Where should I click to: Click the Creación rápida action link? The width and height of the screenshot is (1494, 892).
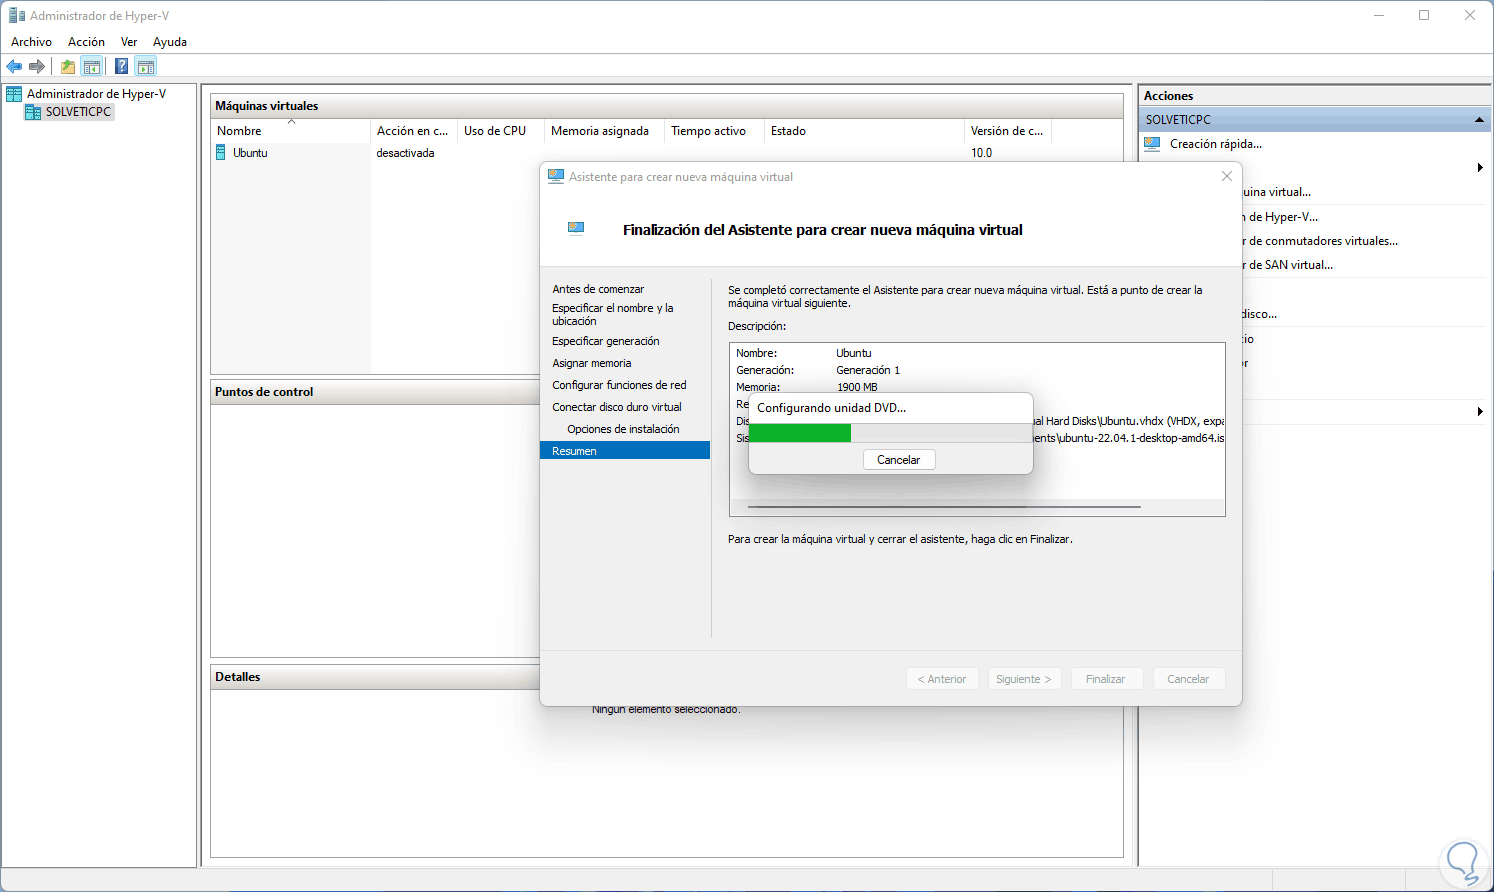pos(1216,144)
